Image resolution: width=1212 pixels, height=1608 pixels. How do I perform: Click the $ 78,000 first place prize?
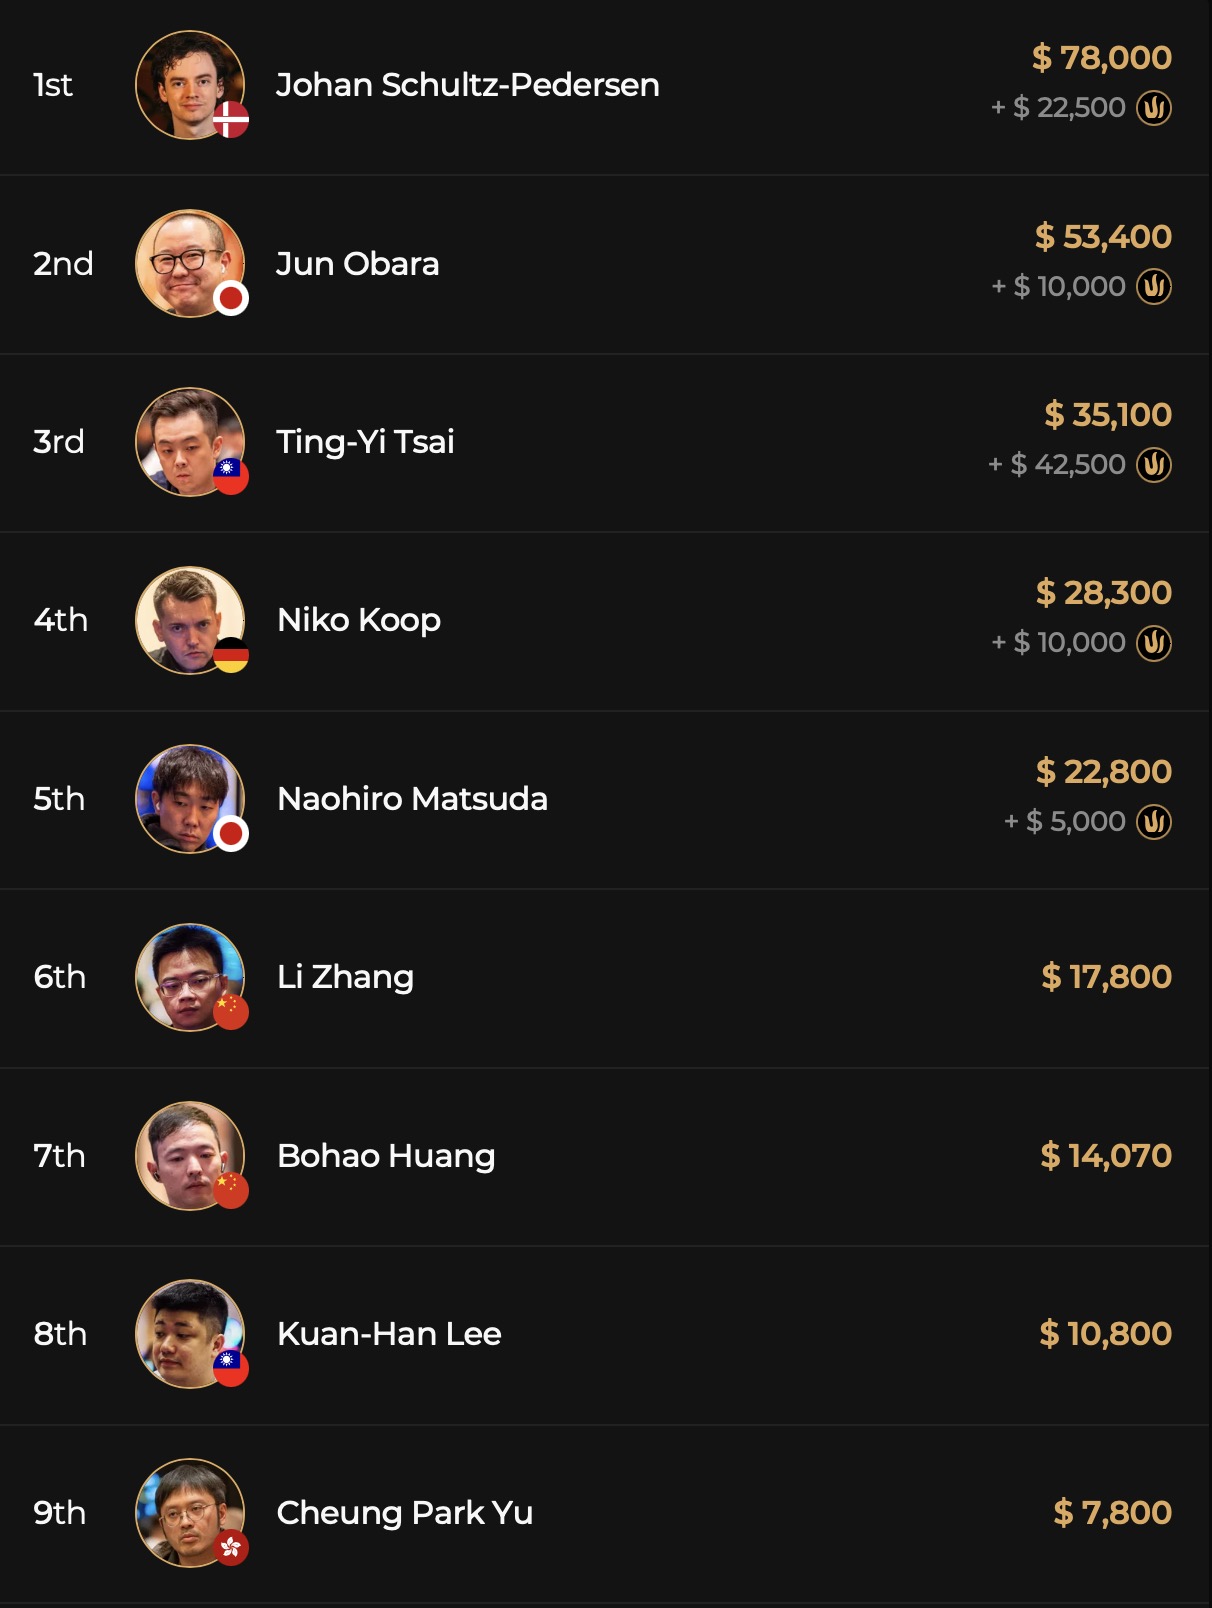point(1101,58)
